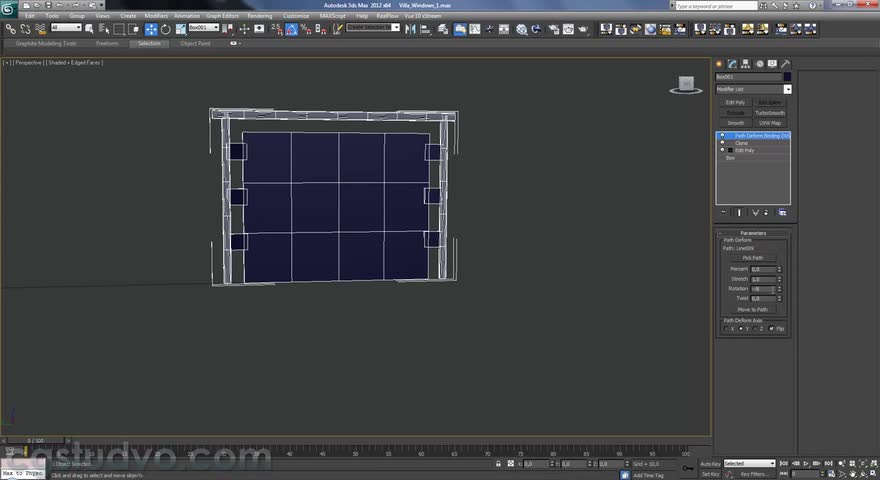This screenshot has height=480, width=880.
Task: Toggle visibility bulb of Path Deform Binding modifier
Action: pyautogui.click(x=722, y=135)
